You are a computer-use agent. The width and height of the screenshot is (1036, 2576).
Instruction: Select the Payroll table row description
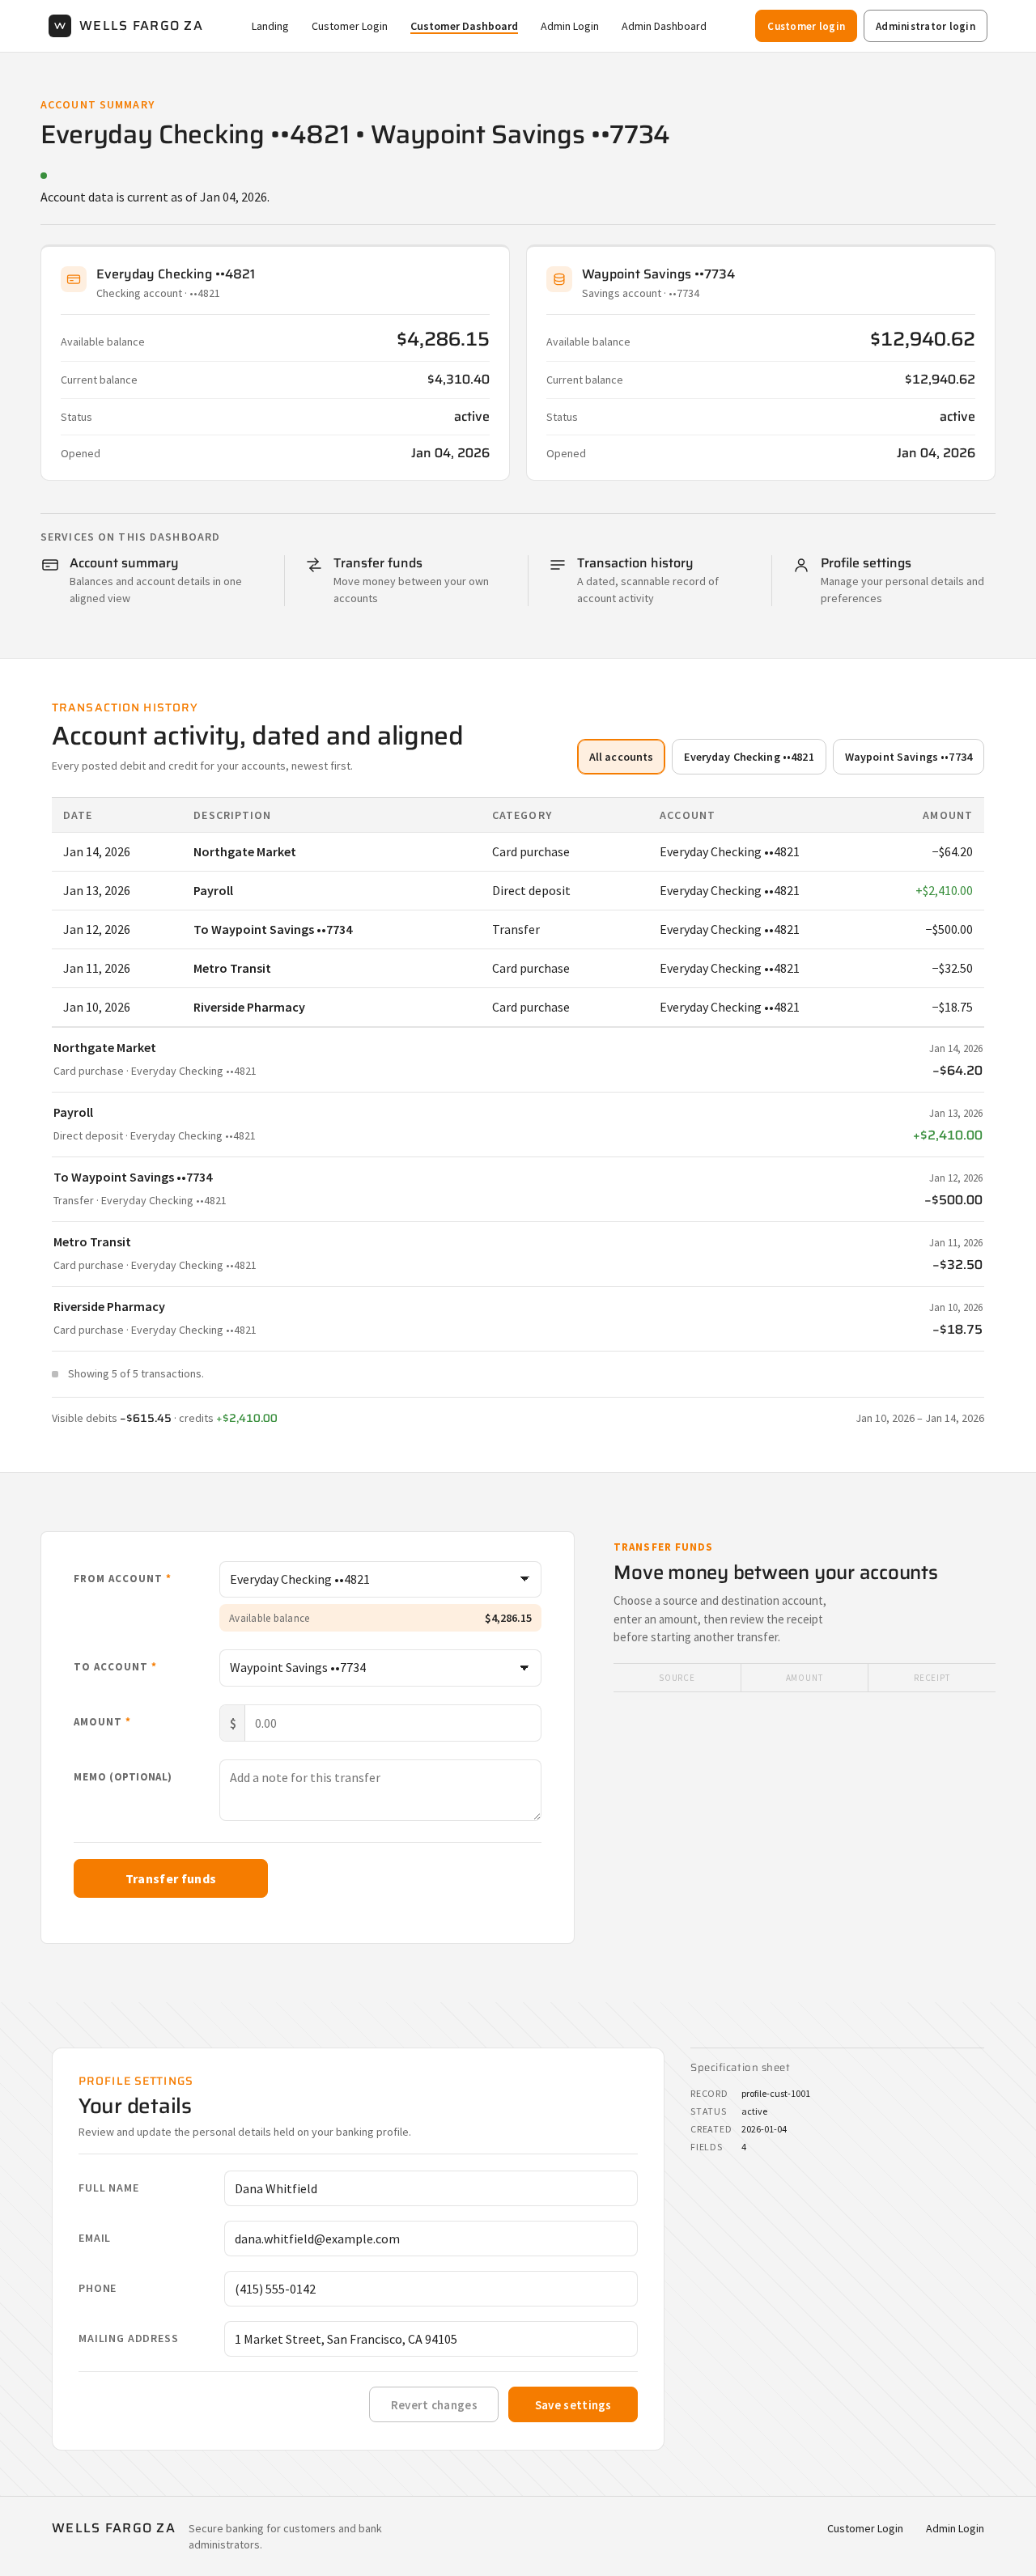[x=213, y=890]
